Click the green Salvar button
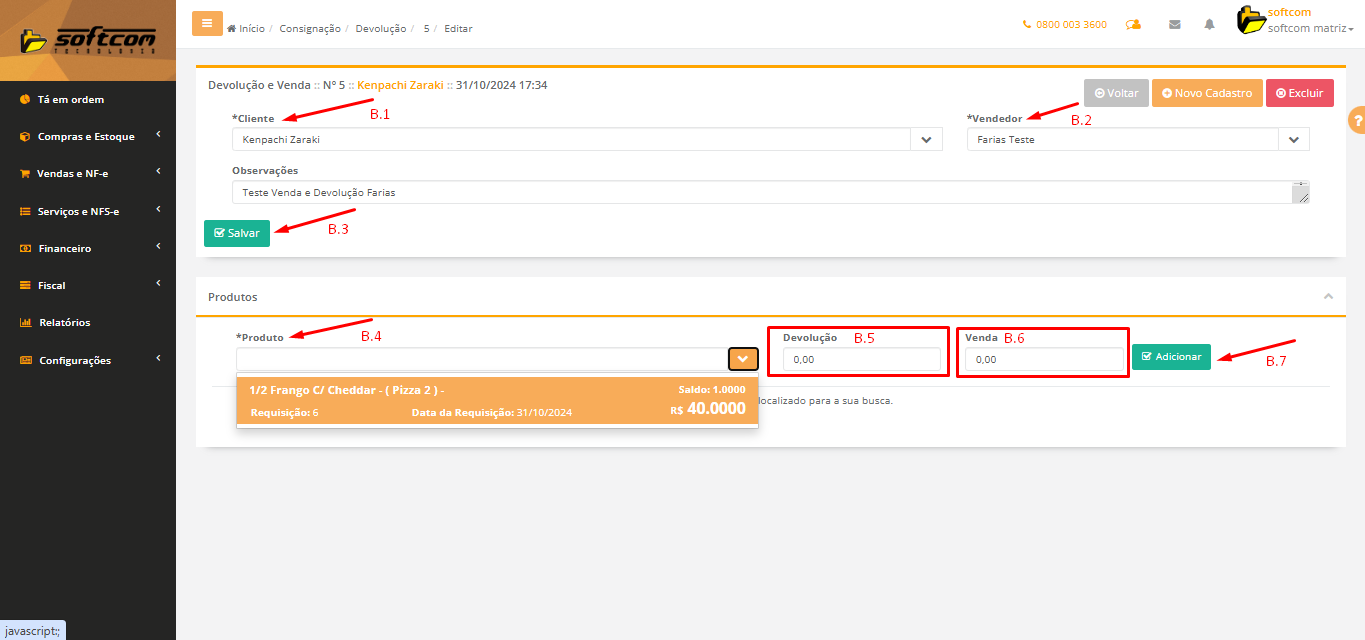 [x=237, y=233]
